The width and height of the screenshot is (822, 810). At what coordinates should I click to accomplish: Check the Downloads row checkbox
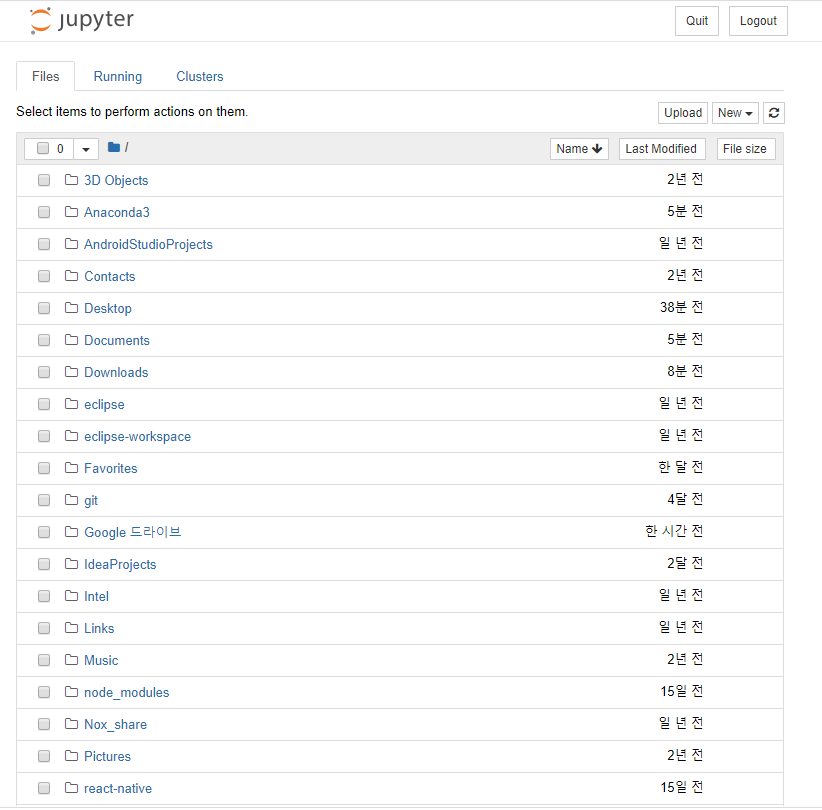44,372
